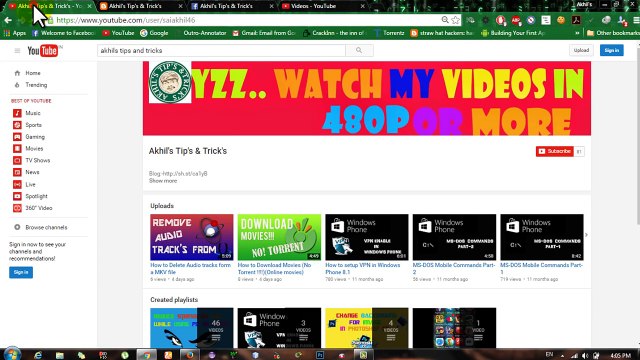Expand description with Show more

[x=163, y=181]
